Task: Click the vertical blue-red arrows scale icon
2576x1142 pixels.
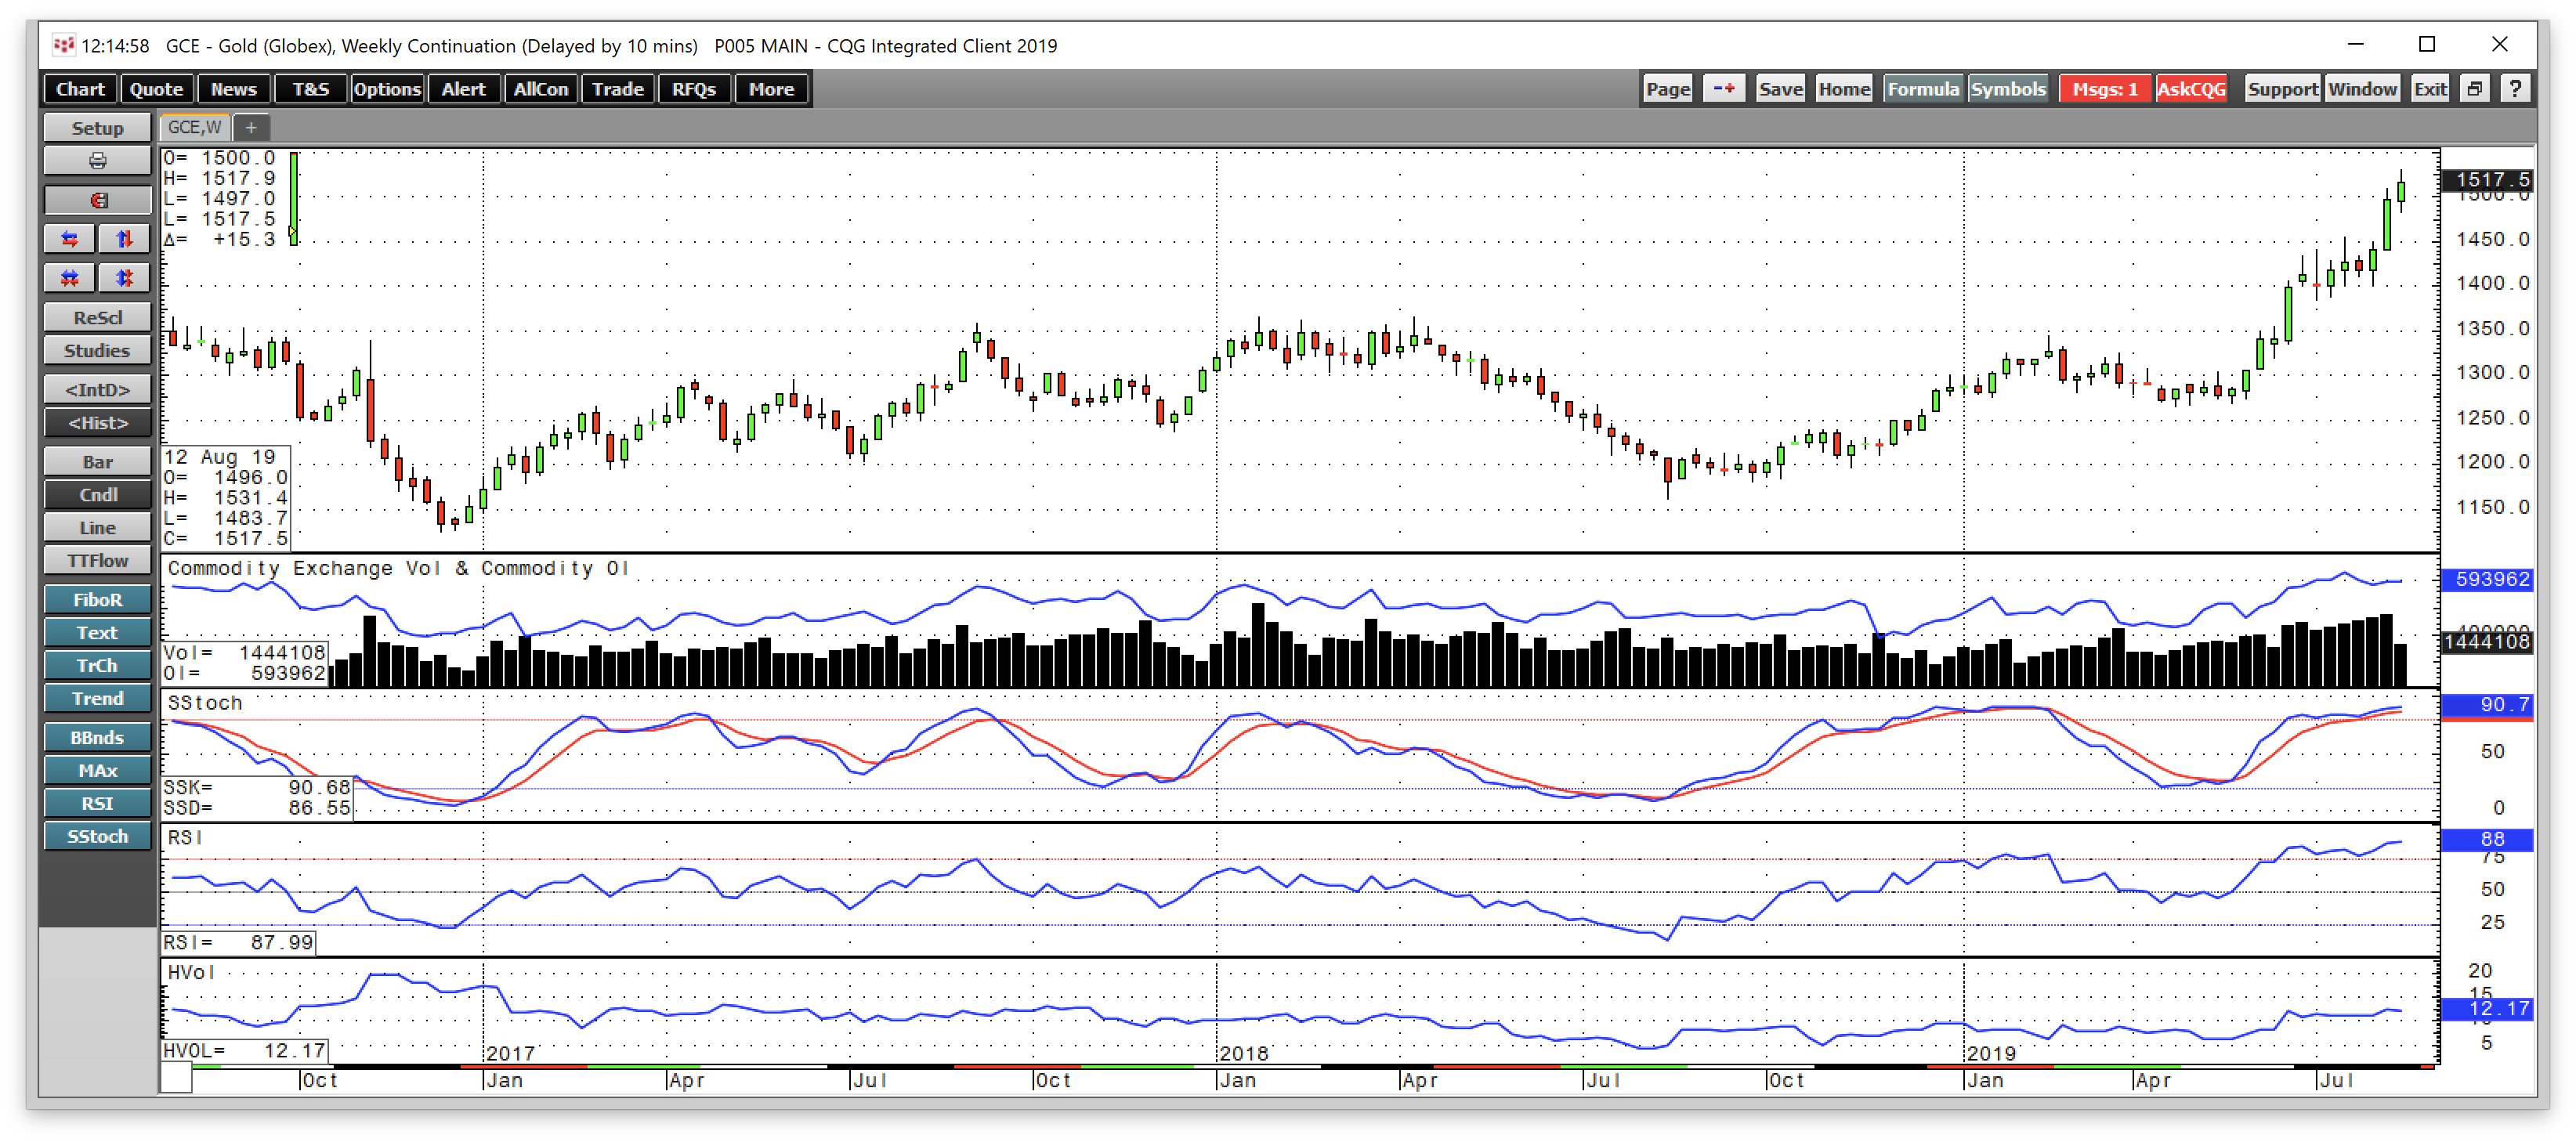Action: [124, 239]
